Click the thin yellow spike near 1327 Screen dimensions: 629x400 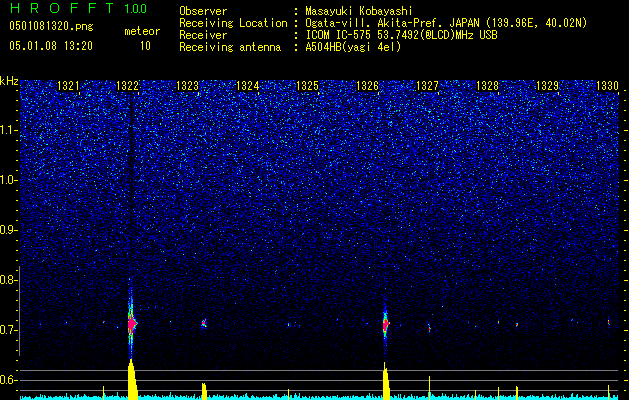[x=429, y=388]
